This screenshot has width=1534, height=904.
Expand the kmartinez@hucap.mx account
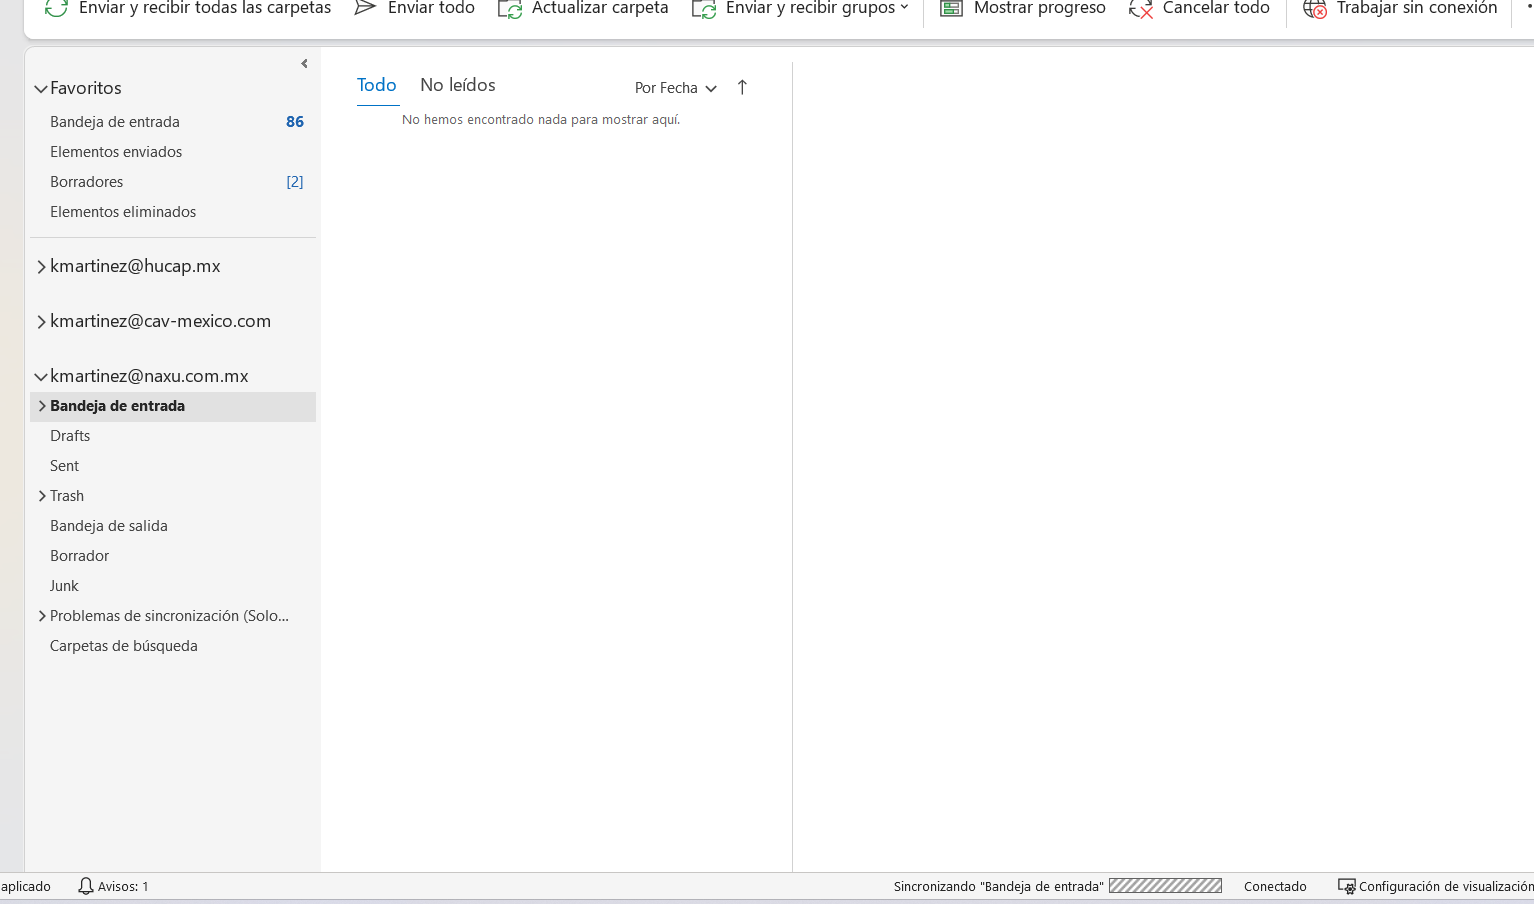tap(41, 267)
